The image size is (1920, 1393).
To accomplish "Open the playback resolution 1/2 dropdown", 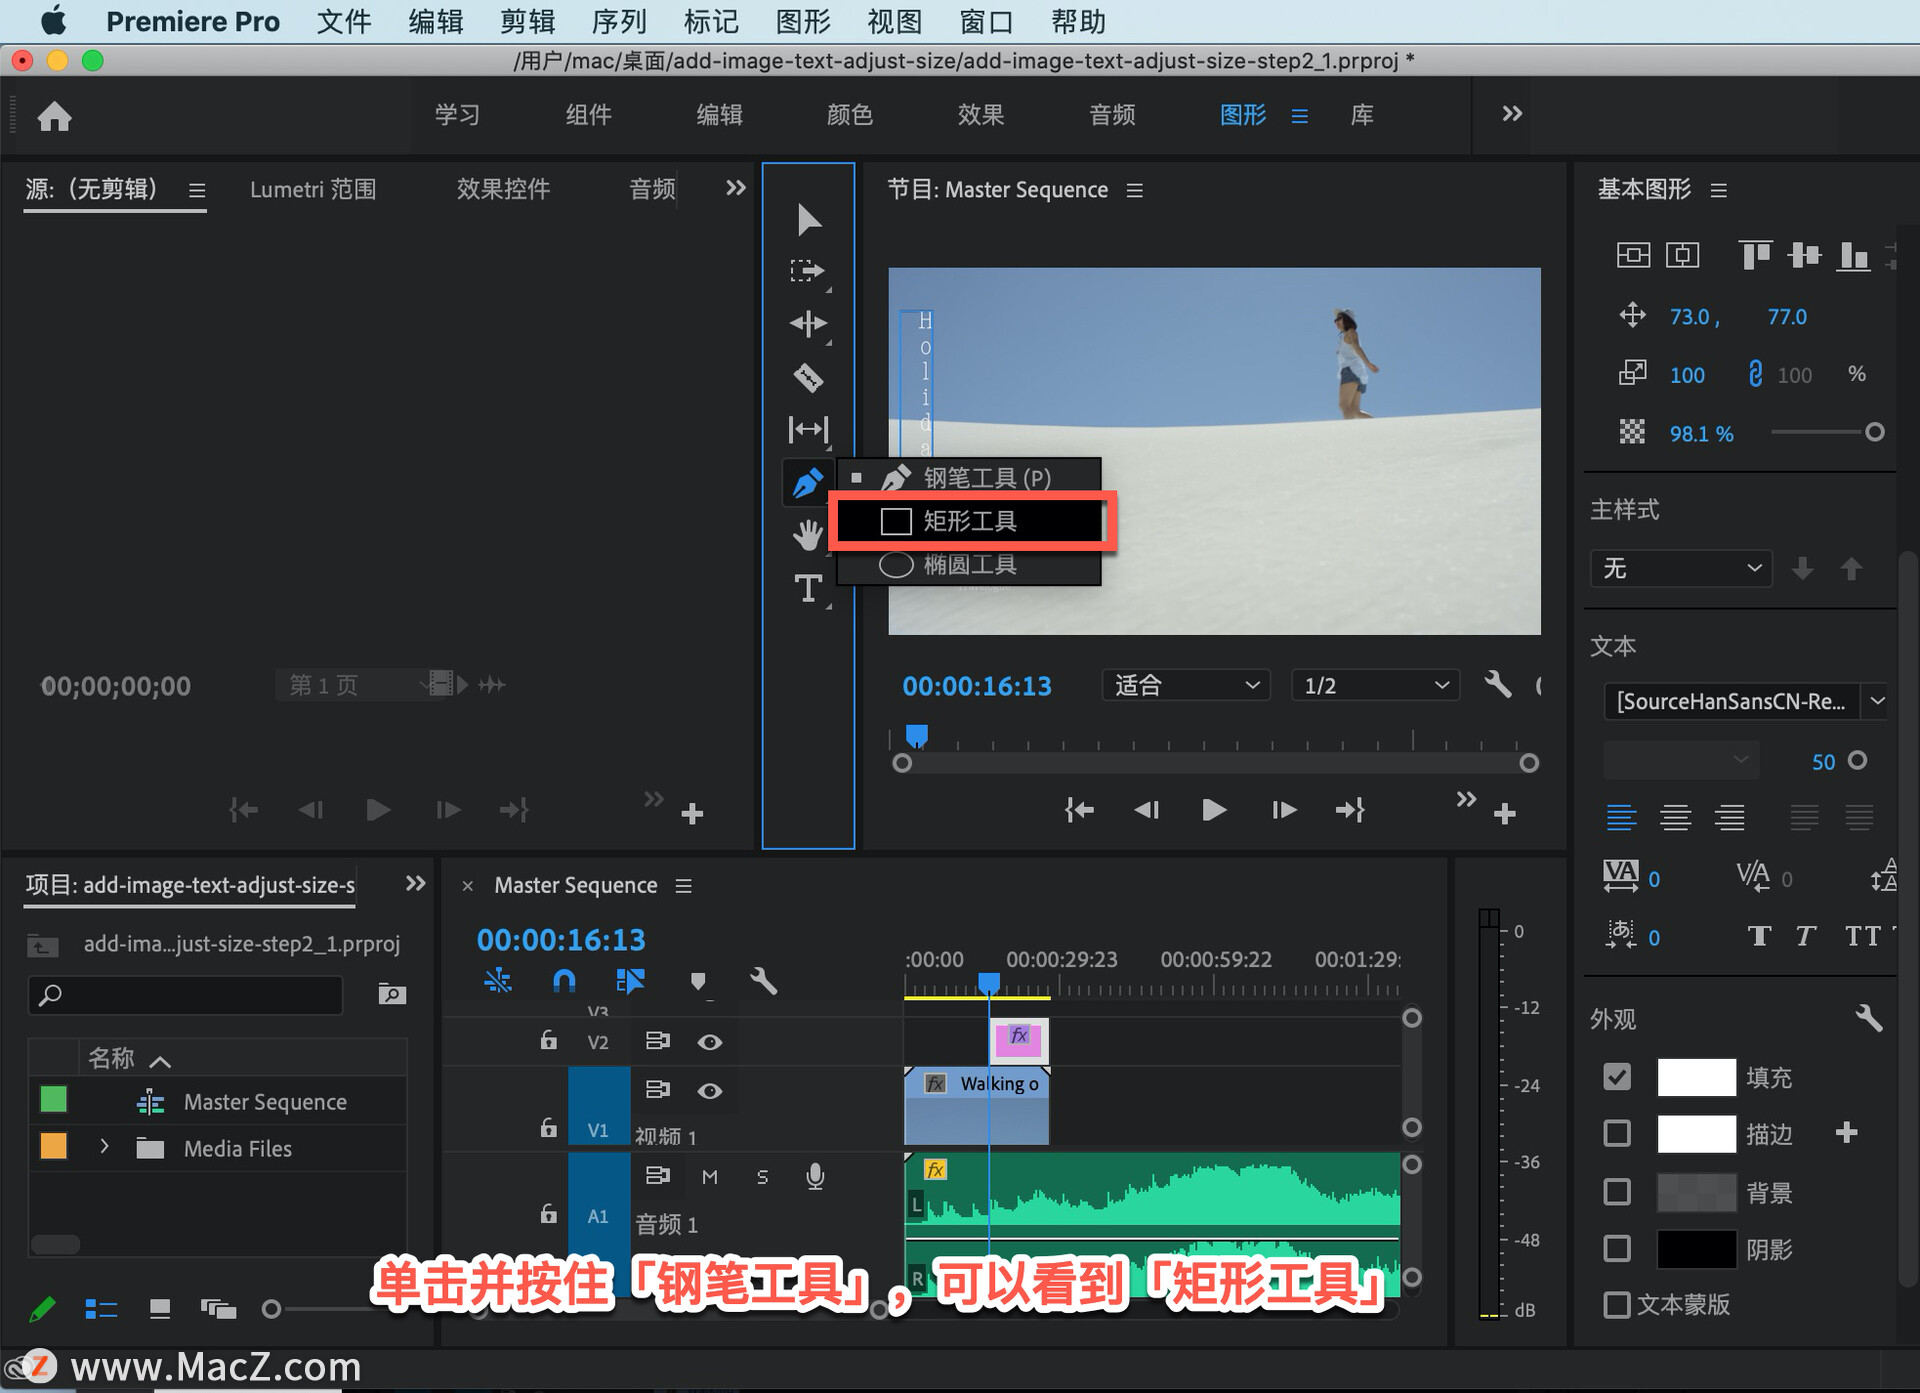I will click(1375, 685).
